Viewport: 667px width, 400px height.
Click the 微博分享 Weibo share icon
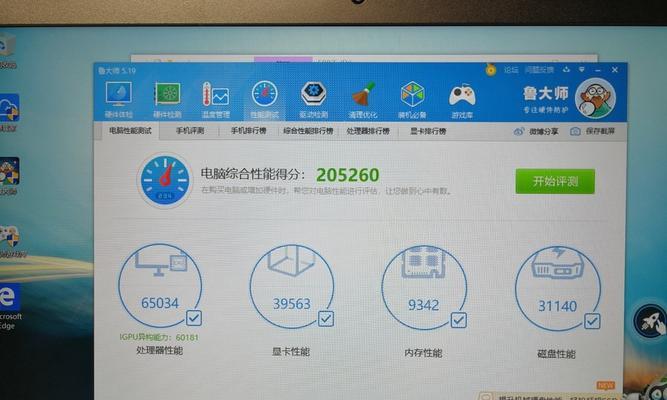pyautogui.click(x=519, y=131)
